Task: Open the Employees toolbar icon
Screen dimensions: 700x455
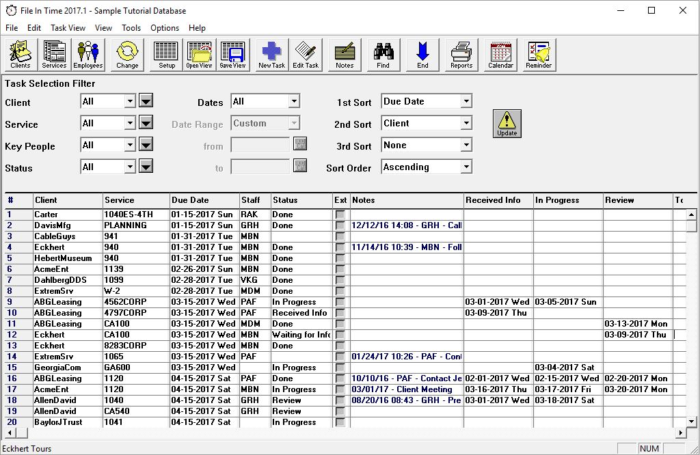Action: tap(88, 54)
